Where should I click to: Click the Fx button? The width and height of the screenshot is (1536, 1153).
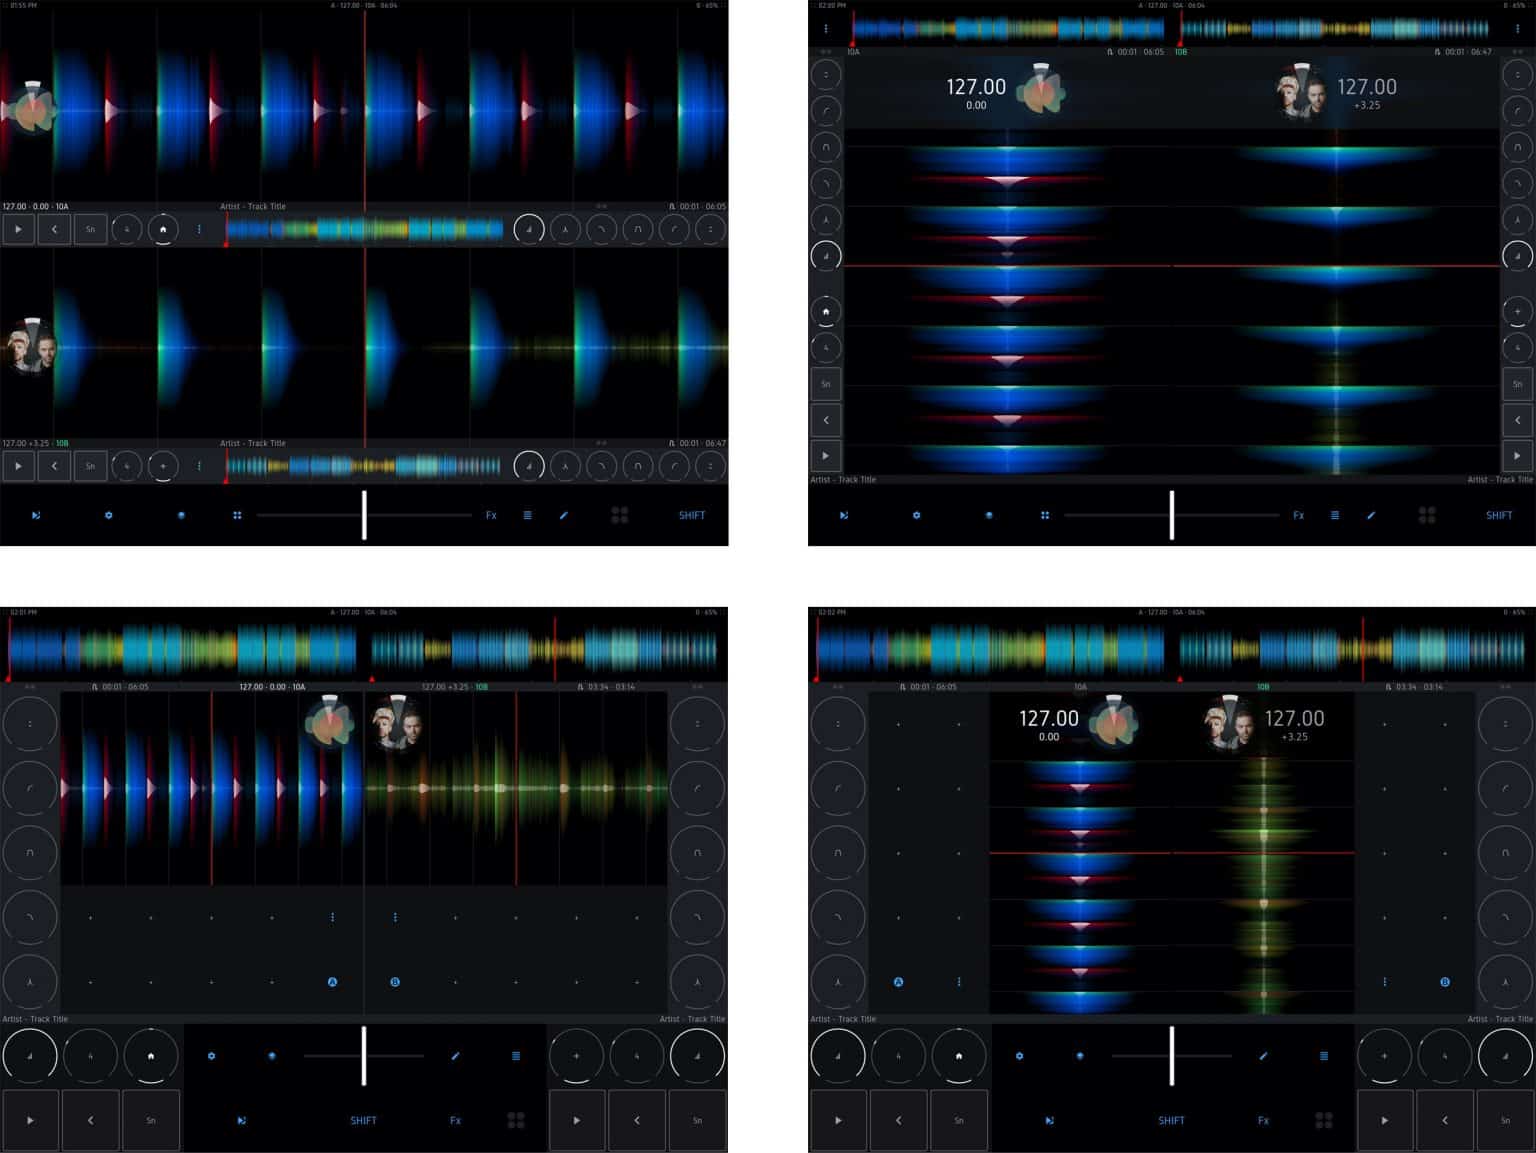pyautogui.click(x=490, y=515)
